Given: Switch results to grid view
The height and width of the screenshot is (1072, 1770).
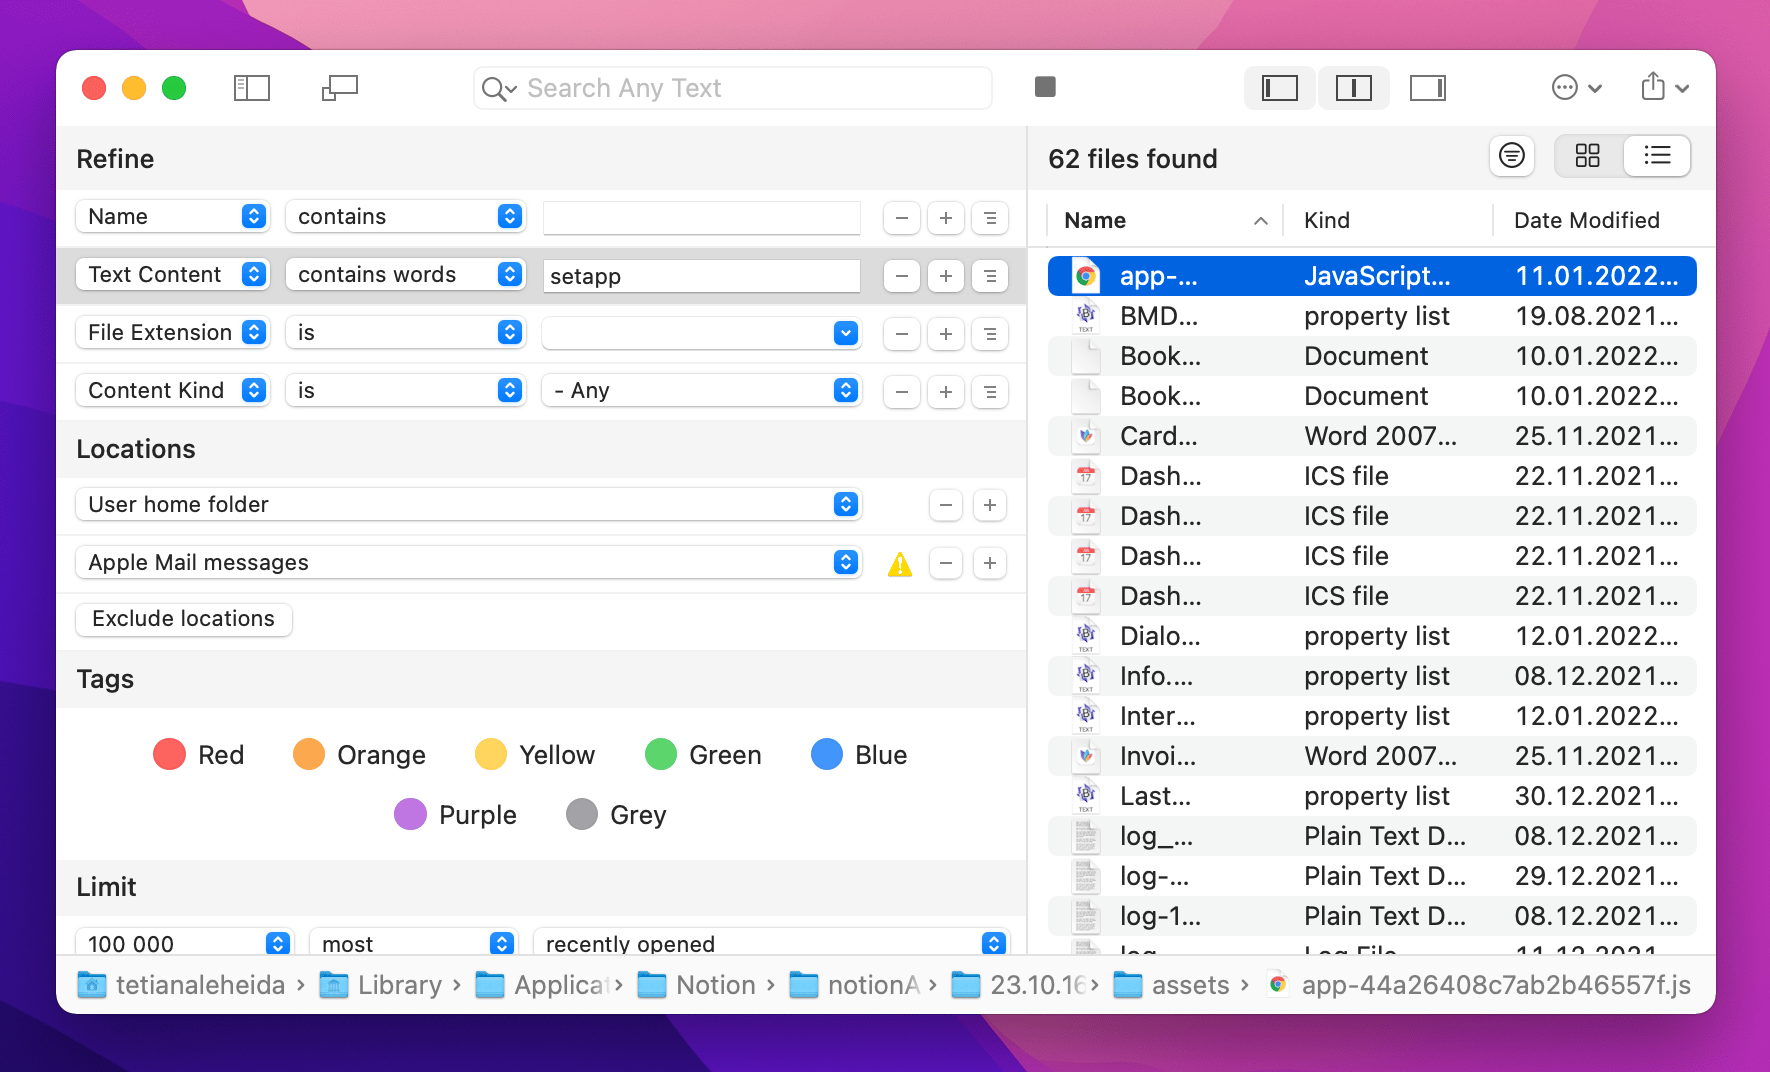Looking at the screenshot, I should coord(1588,156).
